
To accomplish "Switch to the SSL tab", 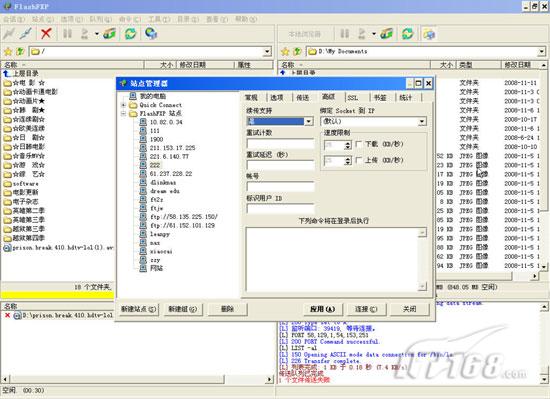I will click(x=353, y=97).
